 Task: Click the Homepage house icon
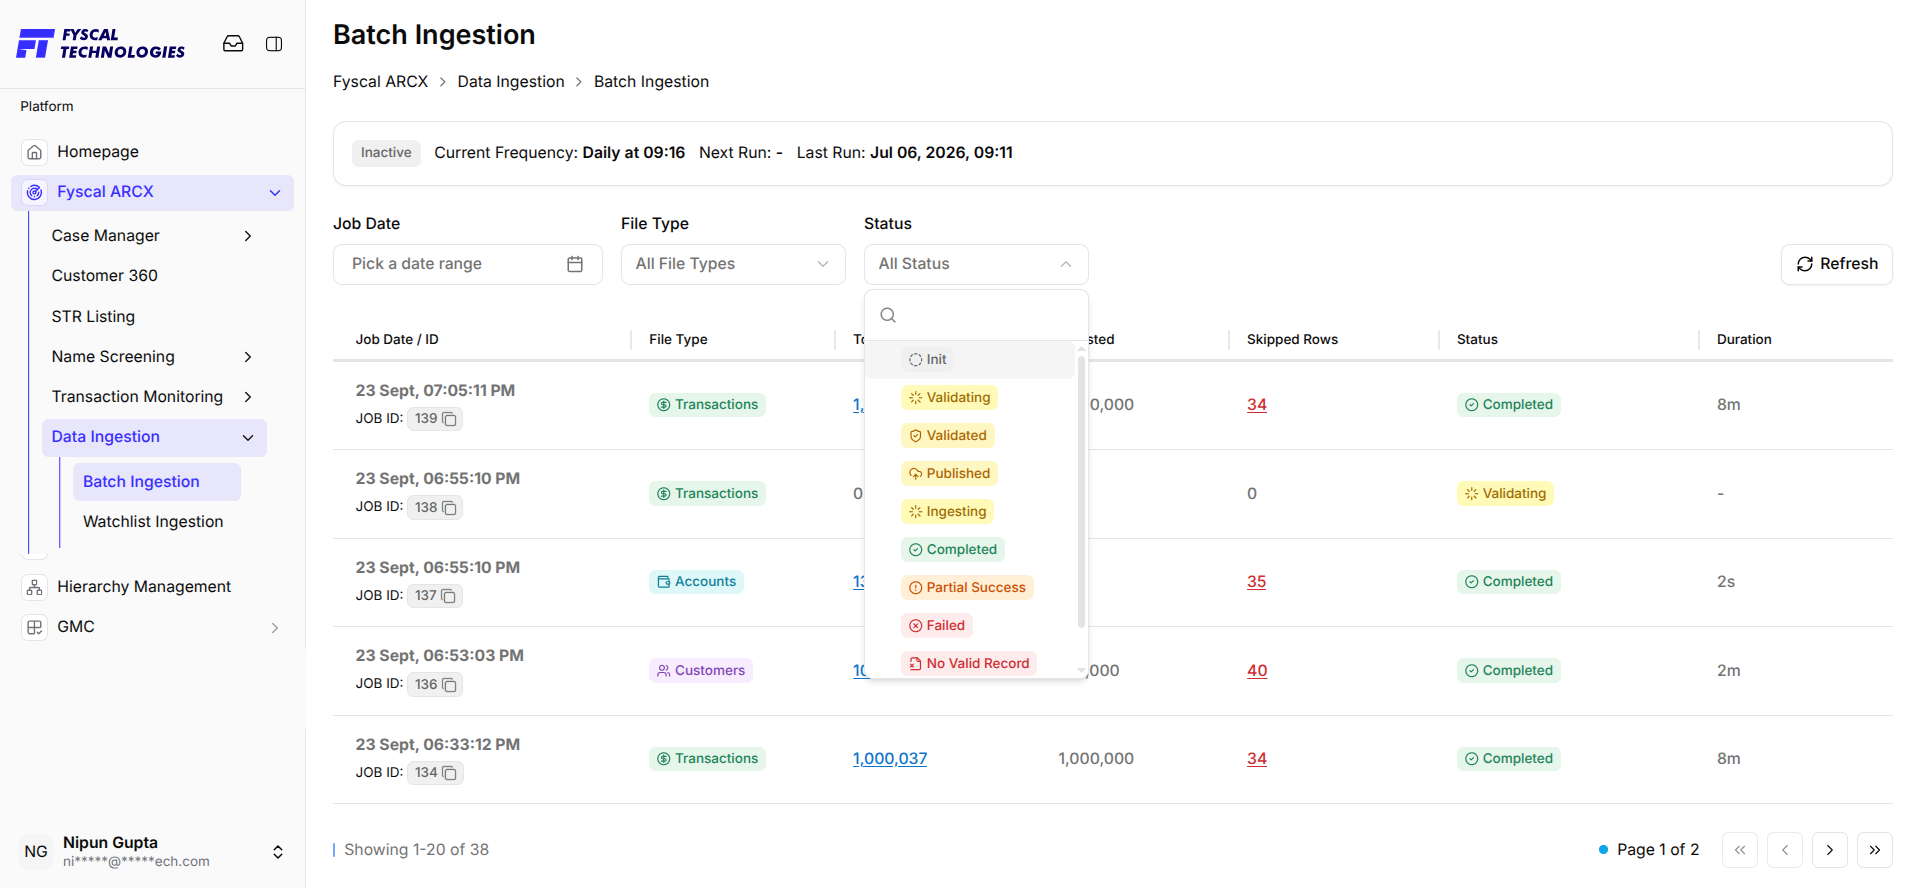point(35,152)
